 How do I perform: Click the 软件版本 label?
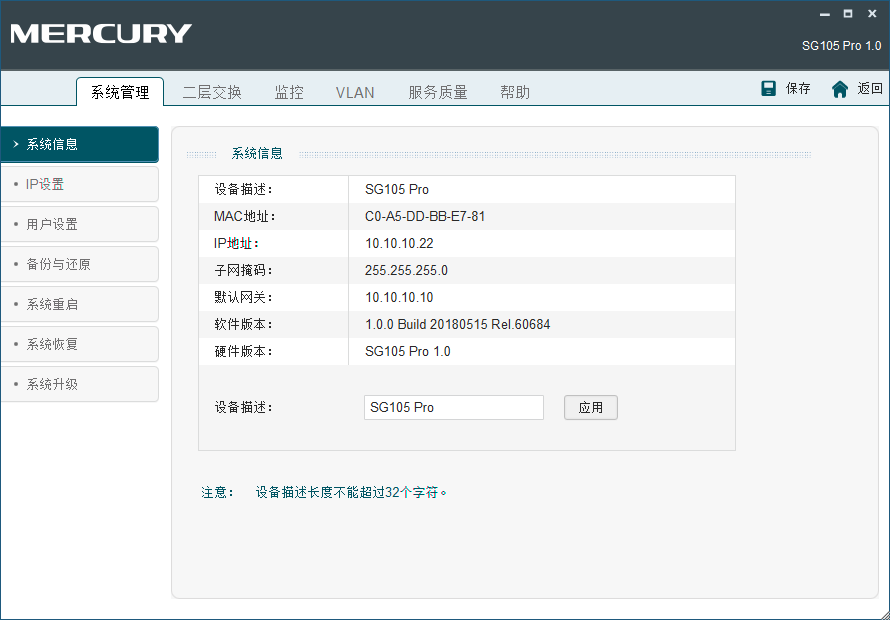(x=244, y=325)
